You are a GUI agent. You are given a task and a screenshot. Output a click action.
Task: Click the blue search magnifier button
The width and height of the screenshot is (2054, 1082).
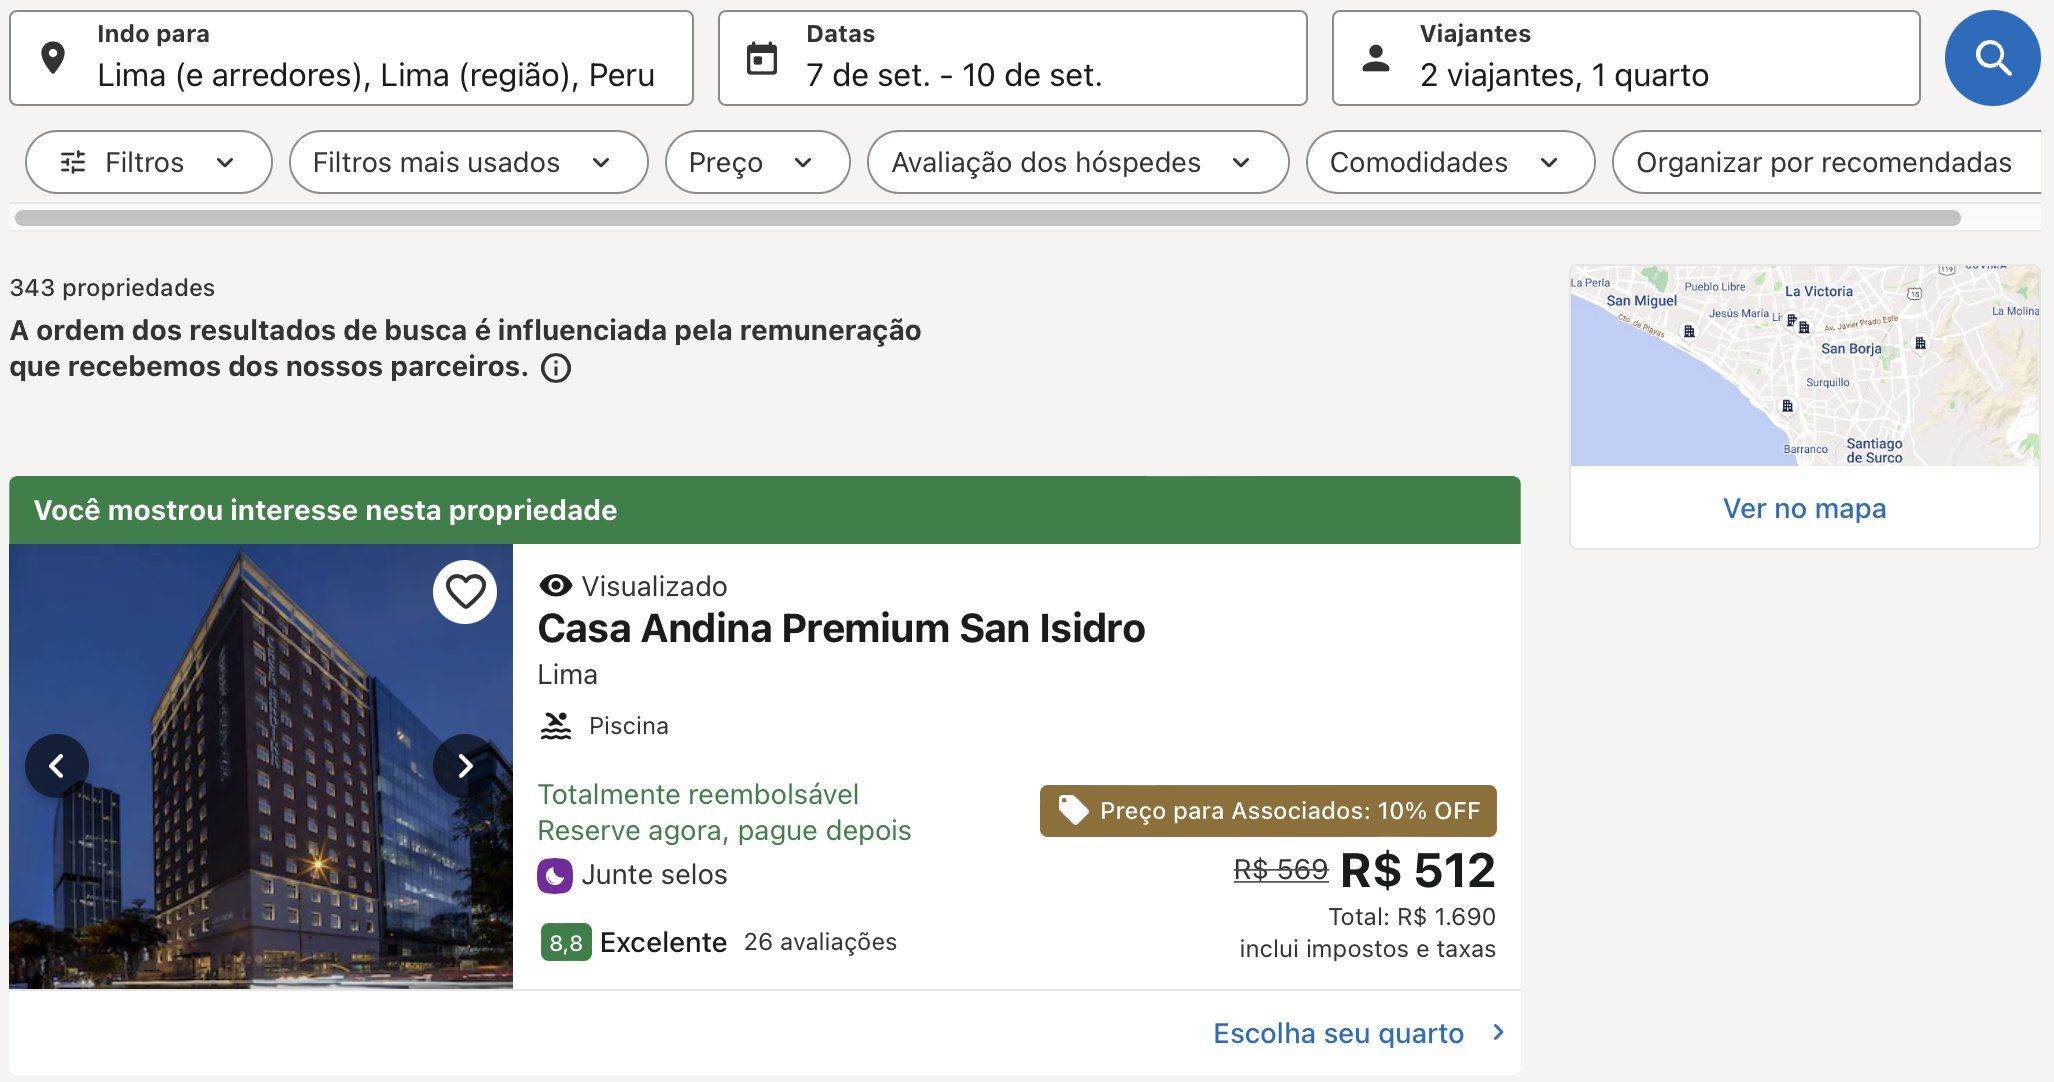pyautogui.click(x=1992, y=58)
